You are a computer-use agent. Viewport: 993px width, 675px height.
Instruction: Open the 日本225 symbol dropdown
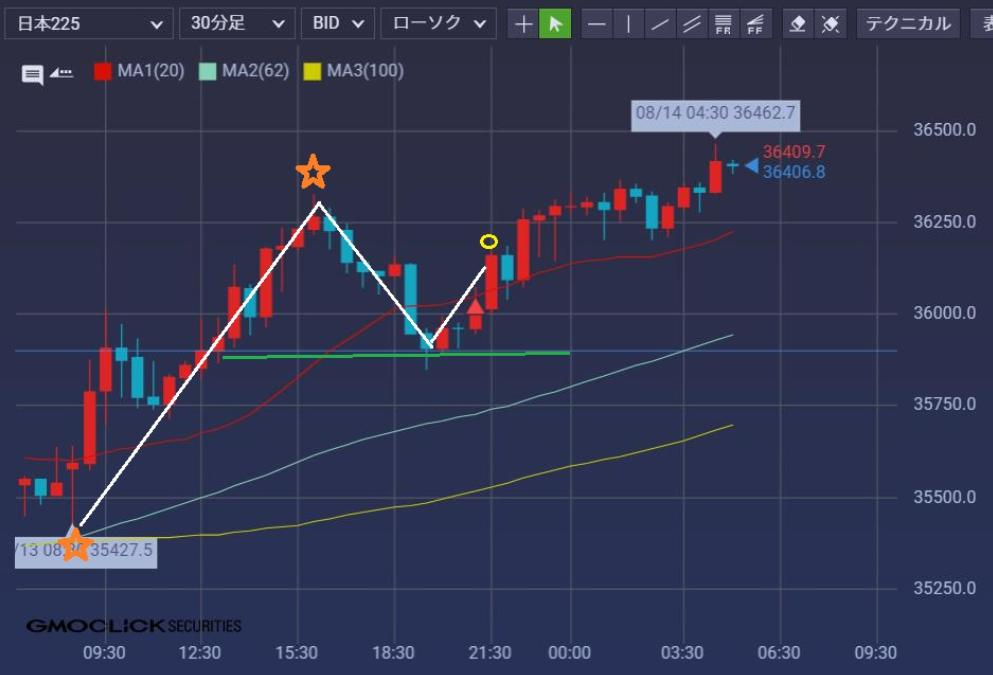tap(87, 24)
